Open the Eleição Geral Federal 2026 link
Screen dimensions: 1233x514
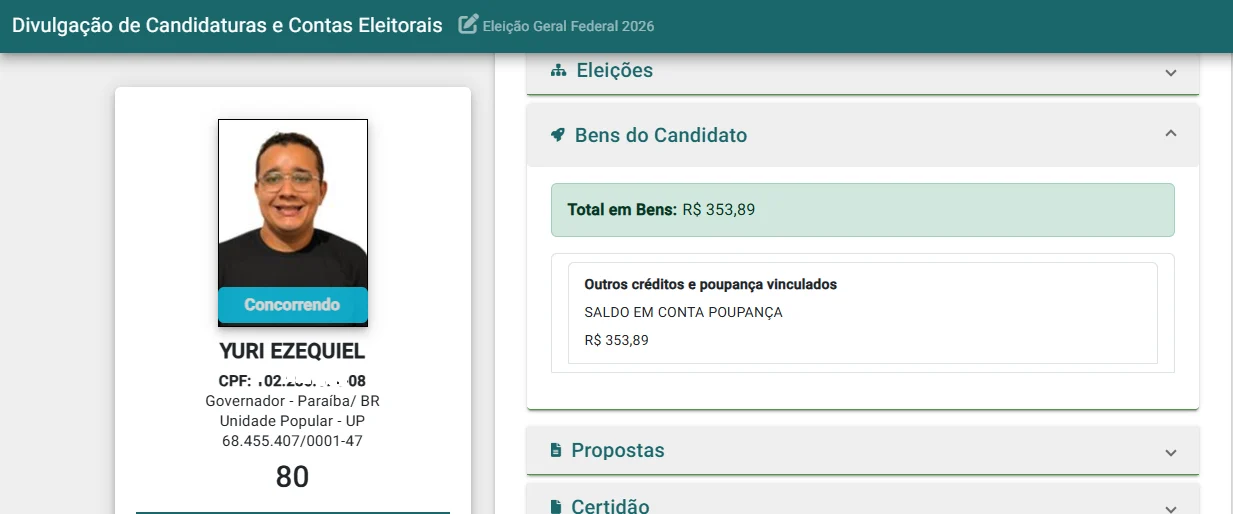pos(568,26)
